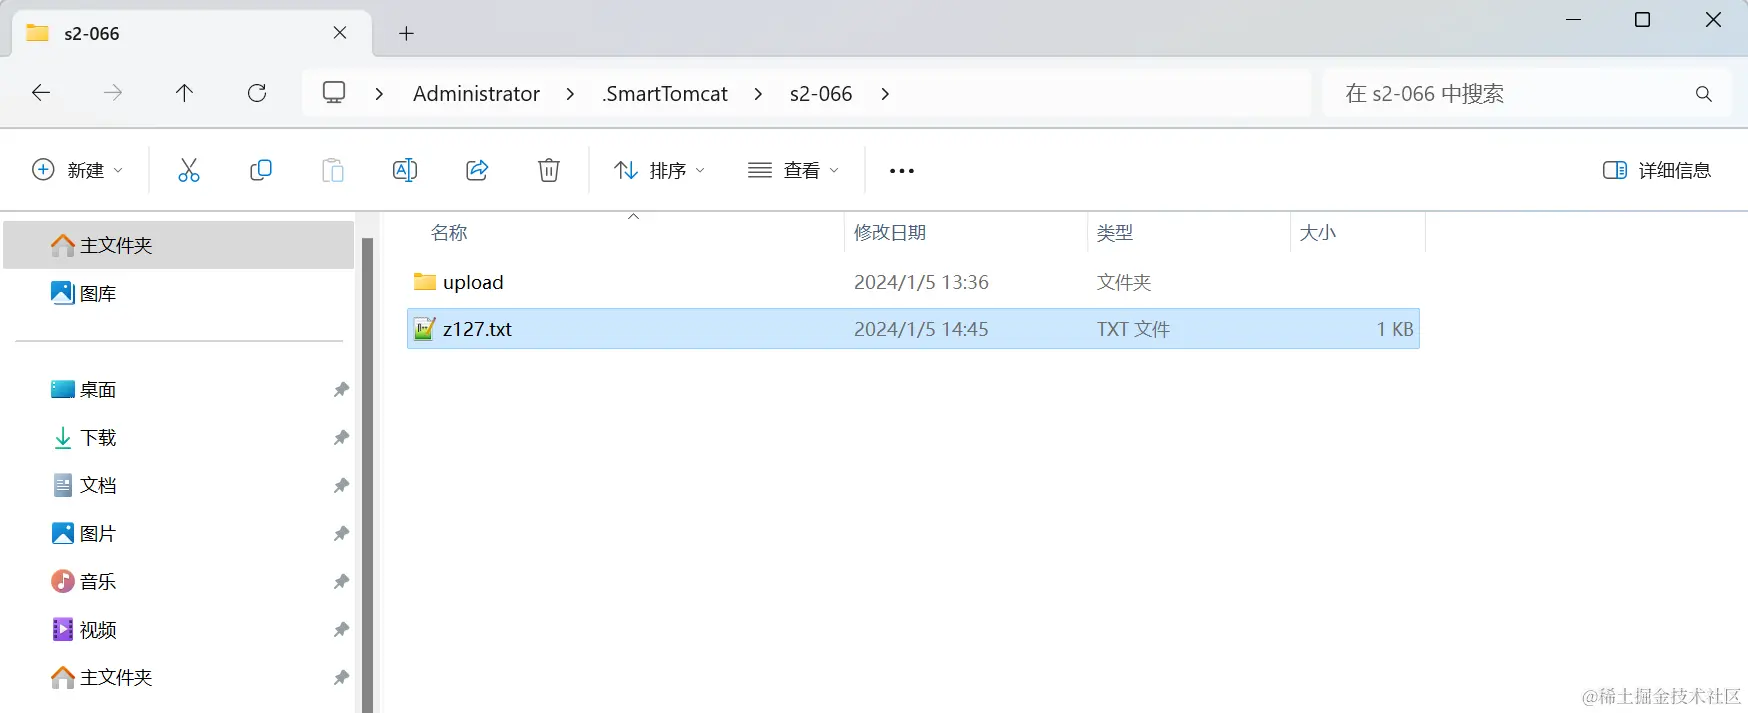This screenshot has height=713, width=1748.
Task: Expand chevron after .SmartTomcat in address bar
Action: [x=758, y=94]
